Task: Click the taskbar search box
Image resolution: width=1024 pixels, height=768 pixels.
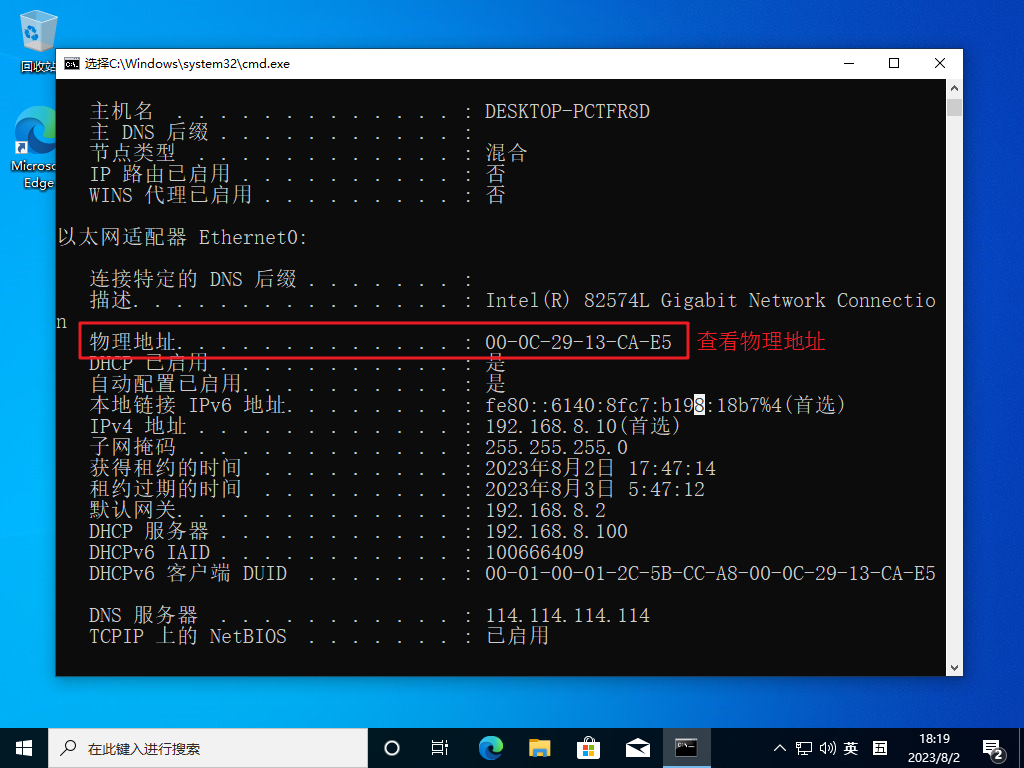Action: click(208, 748)
